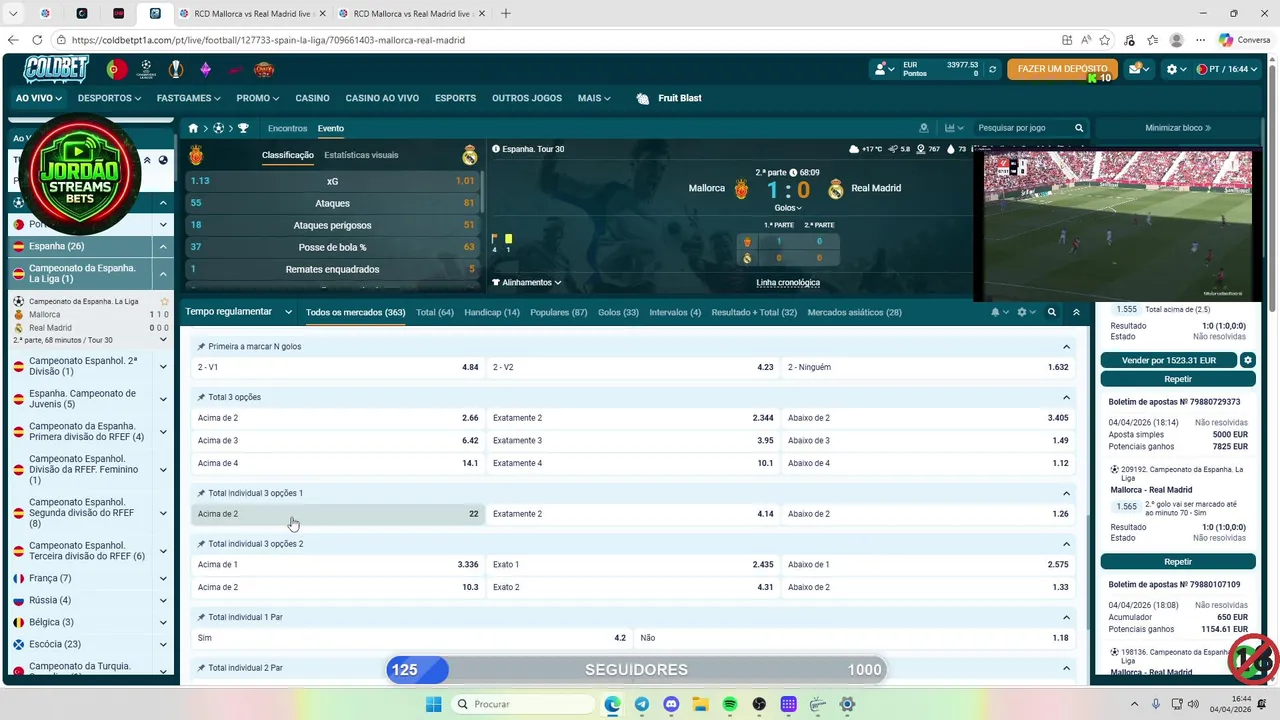Open Telegram from the Windows taskbar
The height and width of the screenshot is (720, 1280).
point(641,704)
